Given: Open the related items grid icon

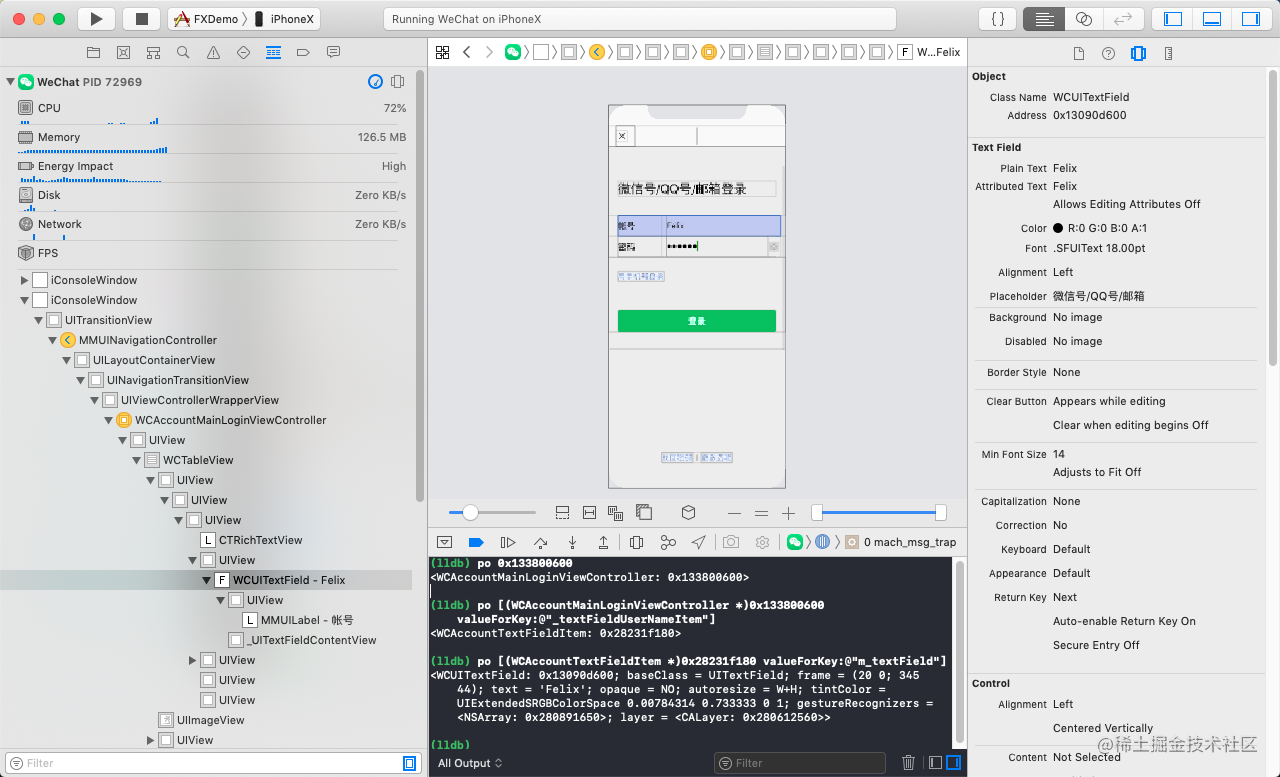Looking at the screenshot, I should coord(442,52).
